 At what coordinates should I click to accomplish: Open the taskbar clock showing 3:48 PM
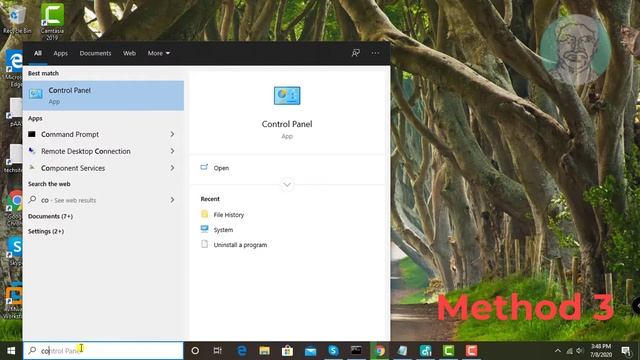point(601,351)
